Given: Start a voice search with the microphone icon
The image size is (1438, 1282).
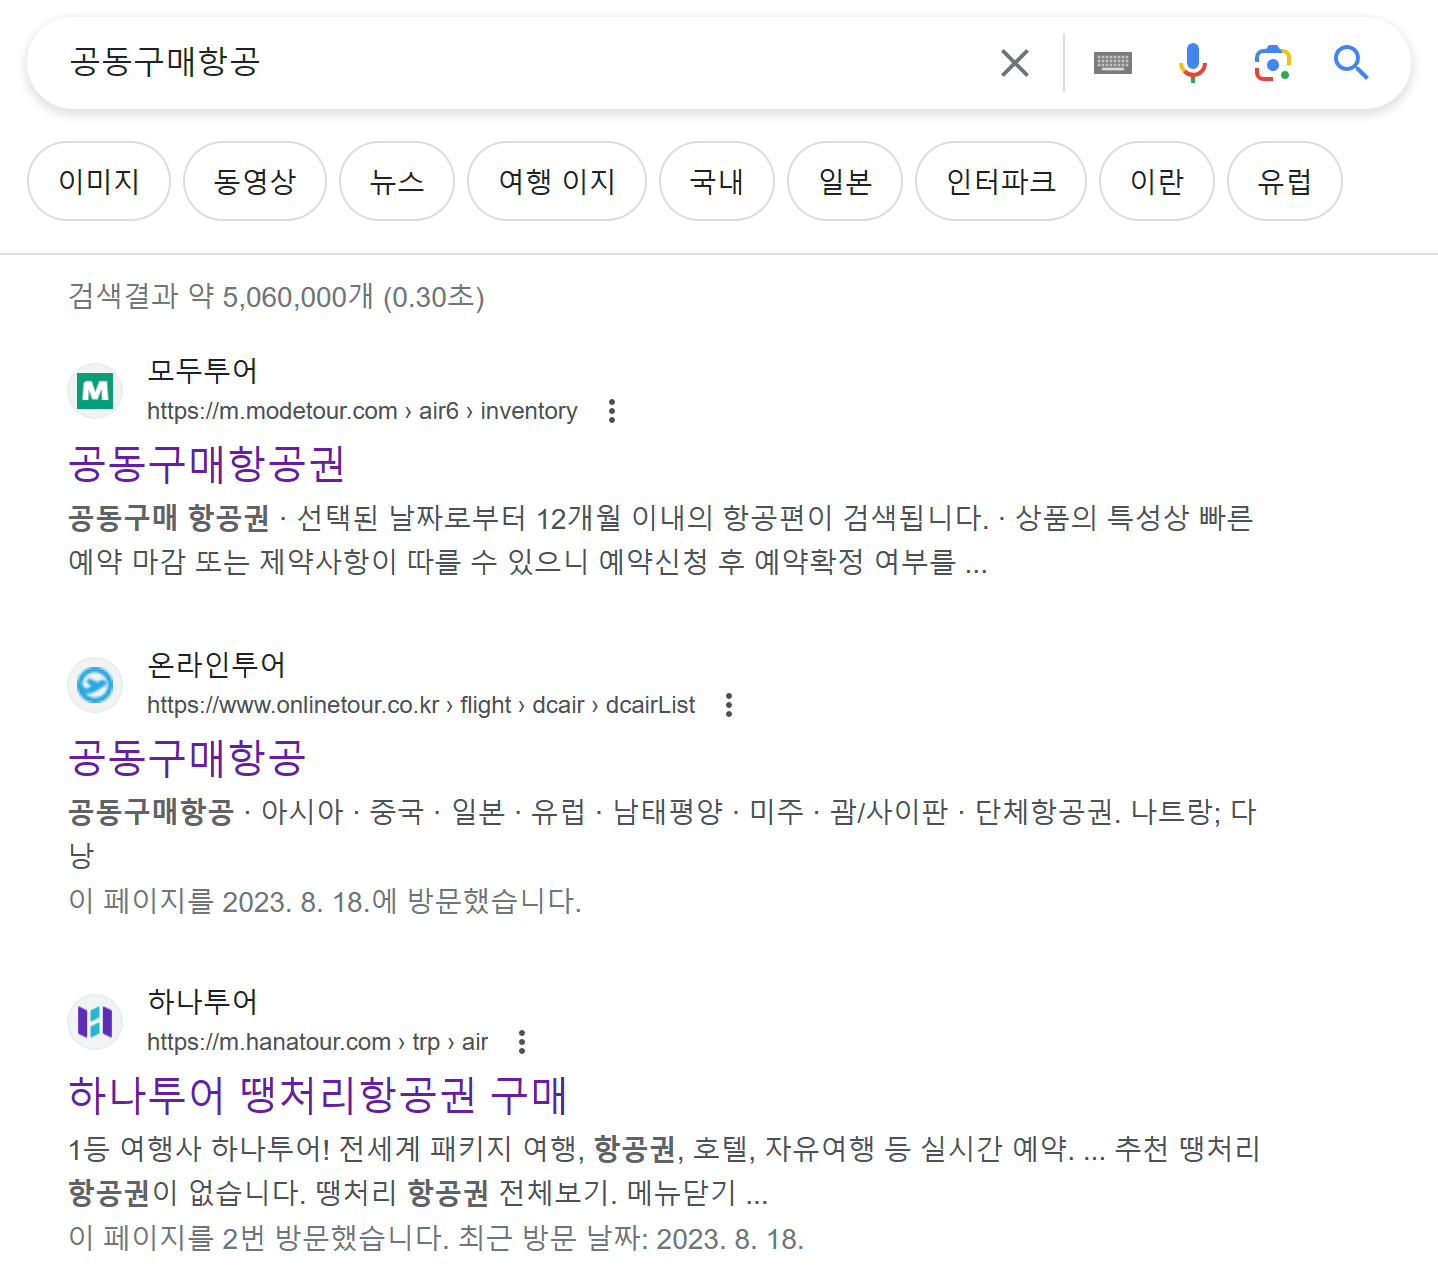Looking at the screenshot, I should (x=1192, y=62).
